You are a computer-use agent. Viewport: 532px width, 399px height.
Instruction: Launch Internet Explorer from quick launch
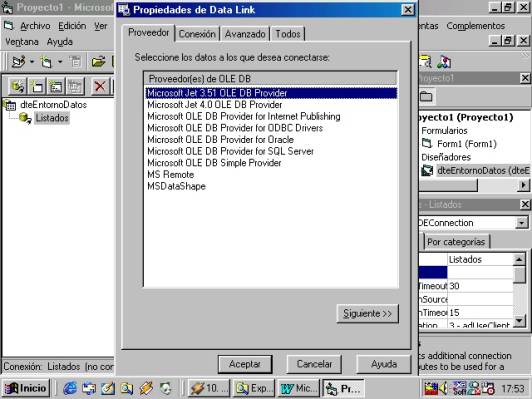pyautogui.click(x=70, y=388)
